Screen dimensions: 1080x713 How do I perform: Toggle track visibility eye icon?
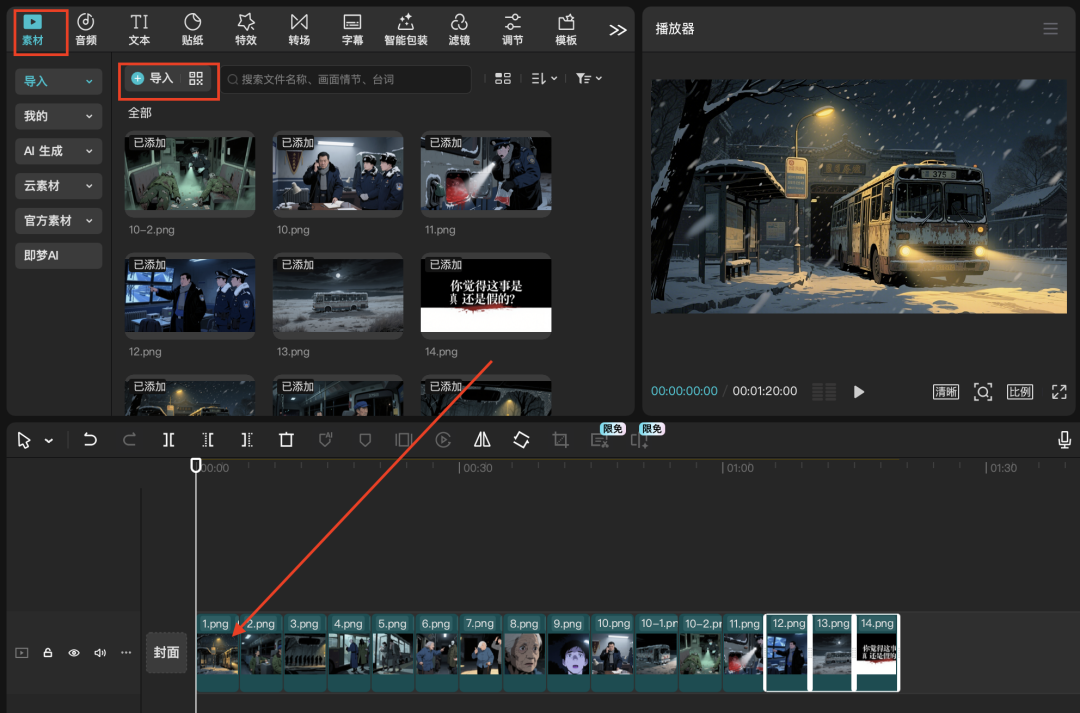point(74,653)
